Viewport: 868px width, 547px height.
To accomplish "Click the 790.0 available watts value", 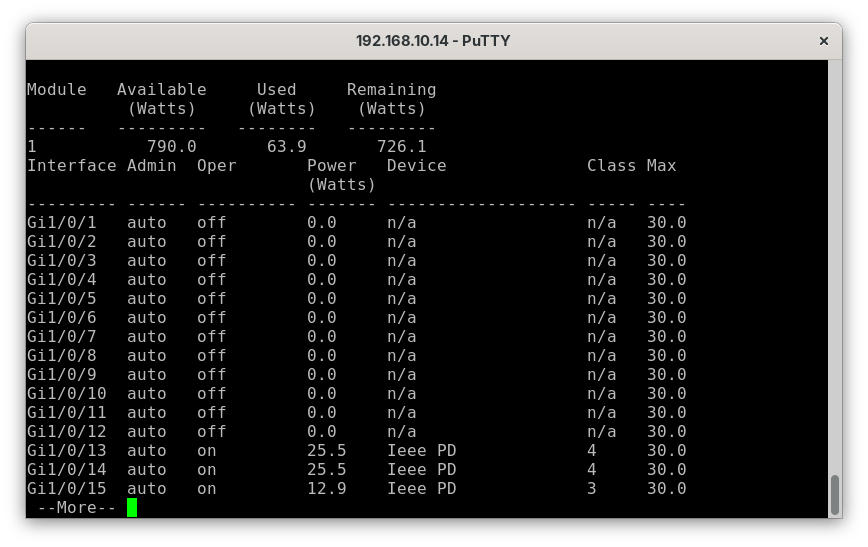I will (172, 147).
